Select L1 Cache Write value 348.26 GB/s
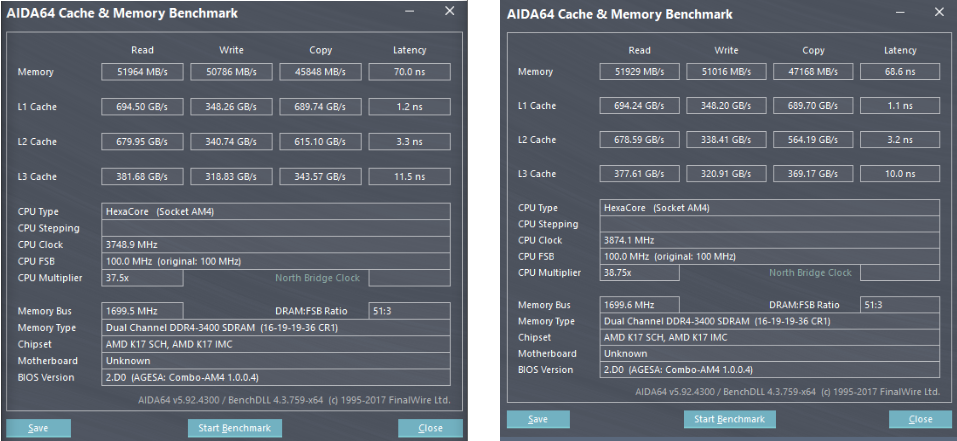This screenshot has width=957, height=441. 231,107
